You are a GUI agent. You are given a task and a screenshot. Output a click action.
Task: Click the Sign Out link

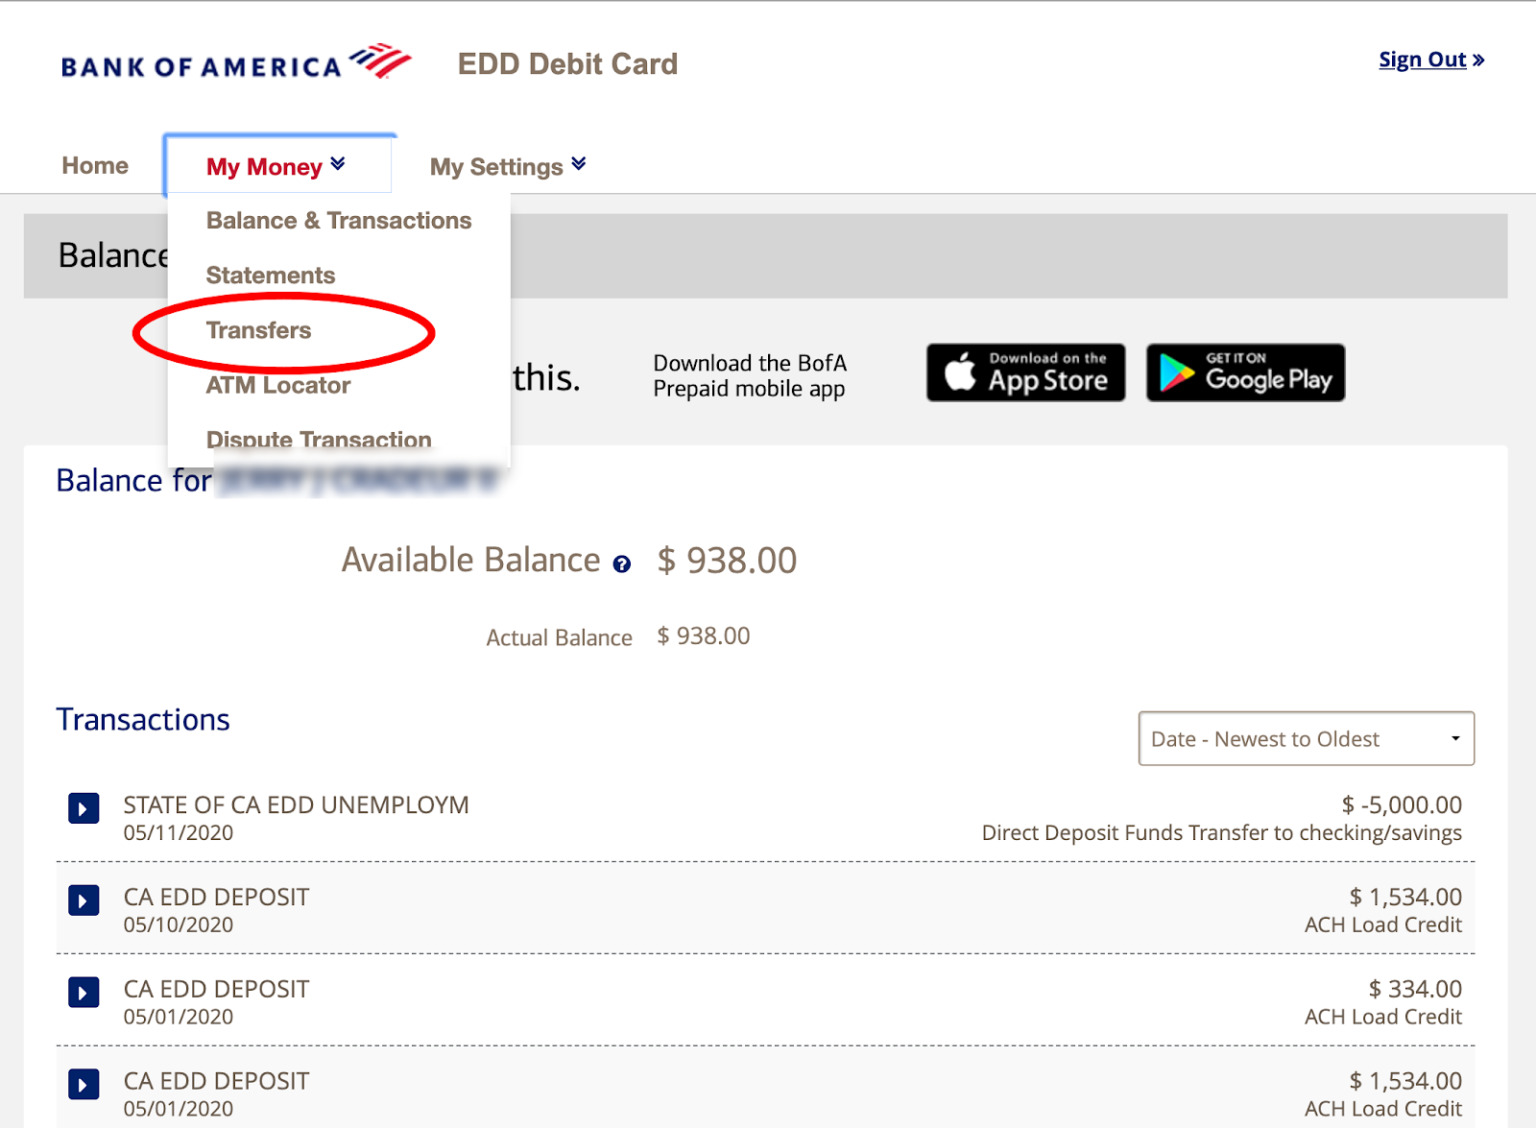coord(1423,59)
